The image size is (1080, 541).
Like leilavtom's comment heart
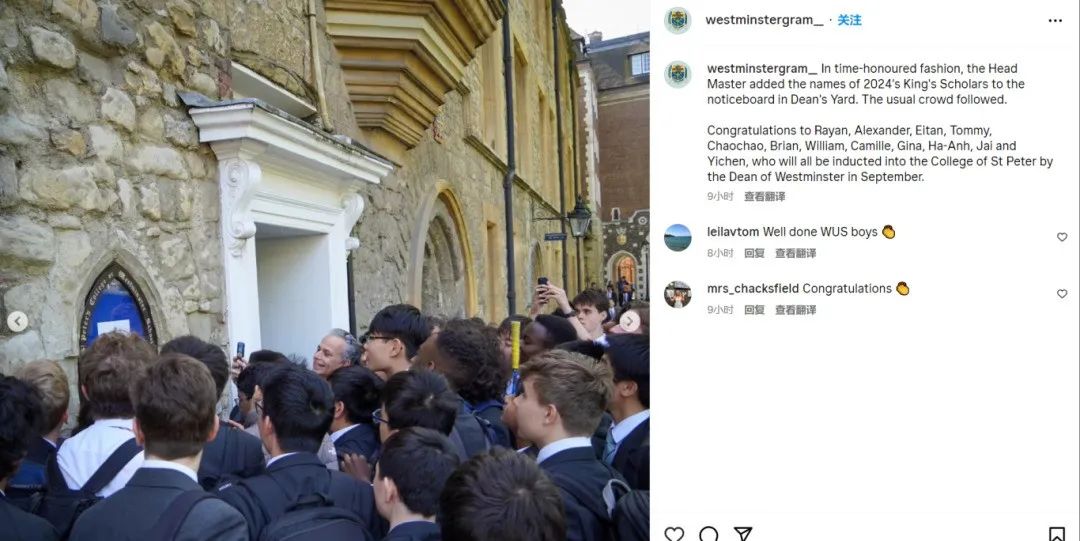[1061, 237]
